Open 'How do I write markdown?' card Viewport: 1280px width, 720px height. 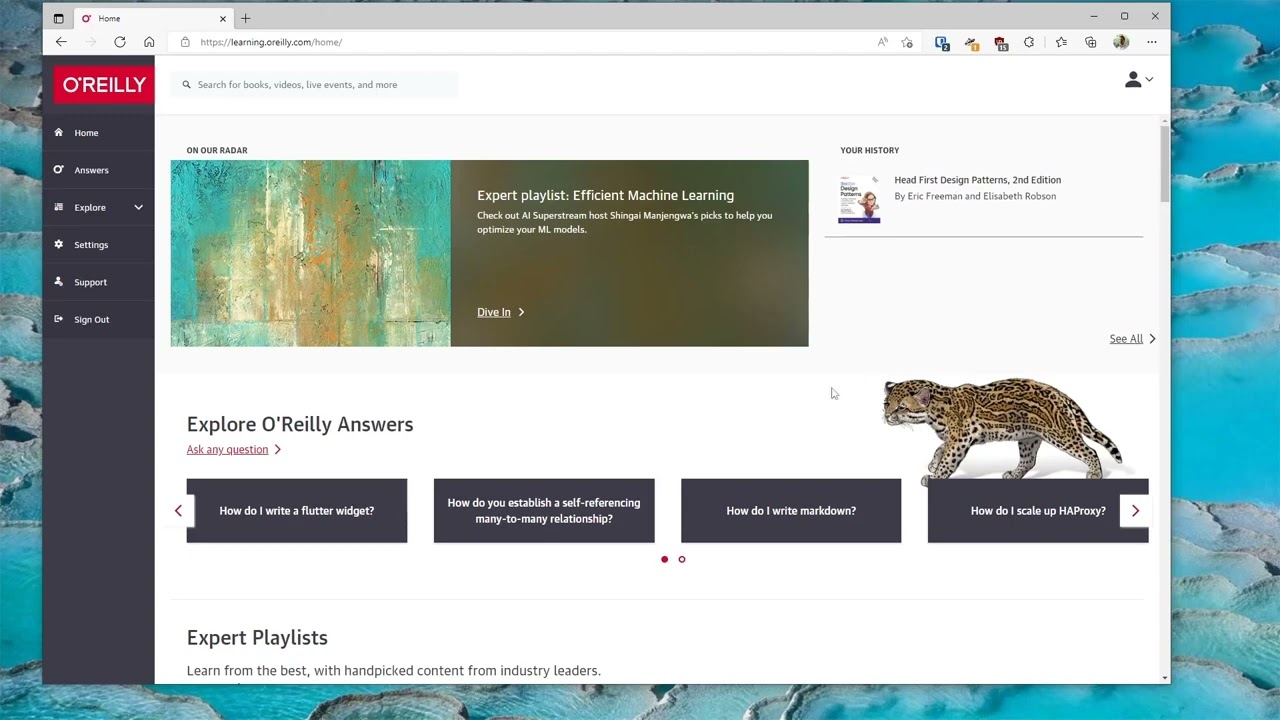(791, 511)
